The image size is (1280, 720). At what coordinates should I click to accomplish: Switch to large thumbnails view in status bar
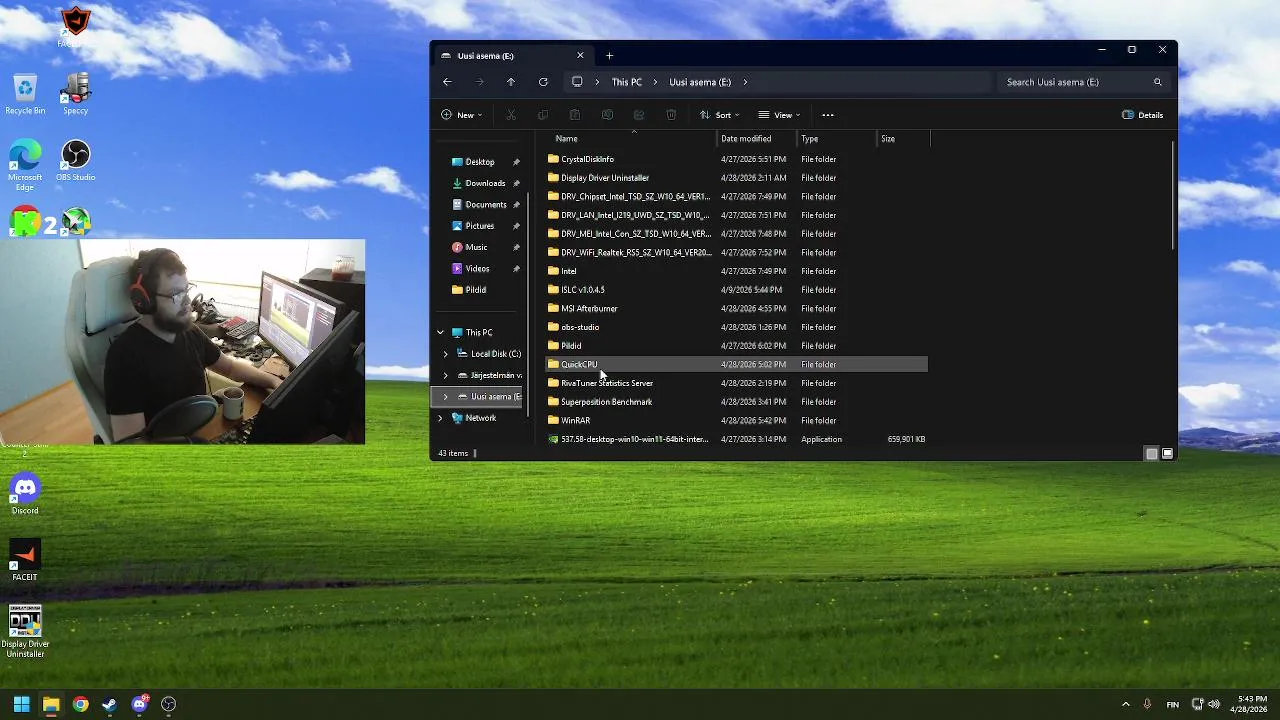1167,453
